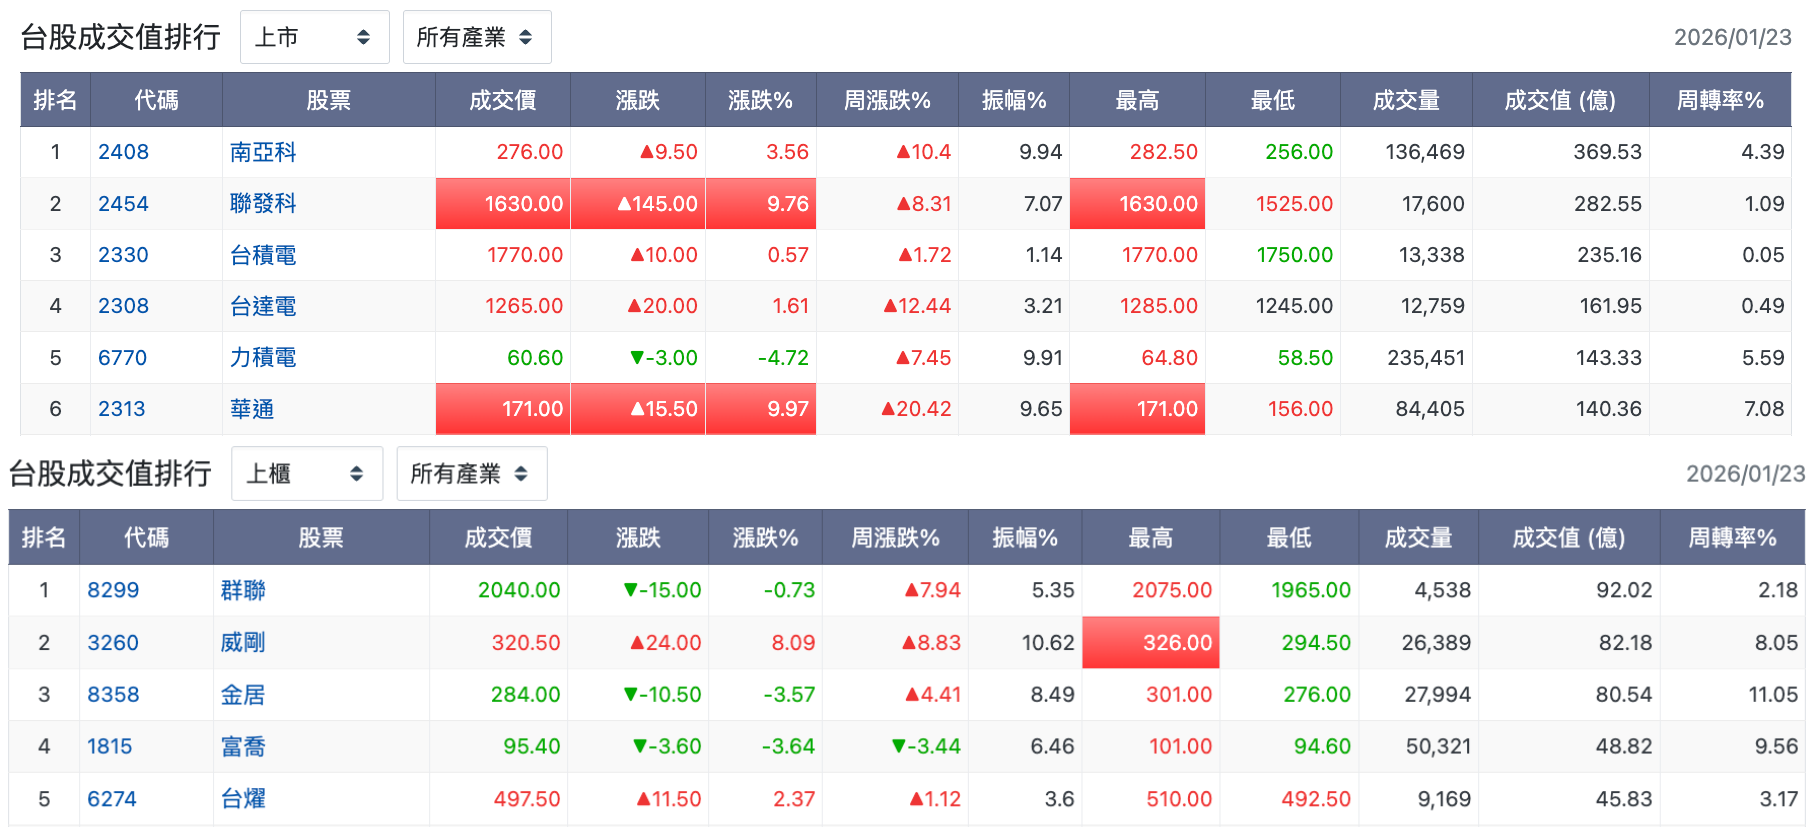
Task: Open the 上櫃 market dropdown
Action: 306,473
